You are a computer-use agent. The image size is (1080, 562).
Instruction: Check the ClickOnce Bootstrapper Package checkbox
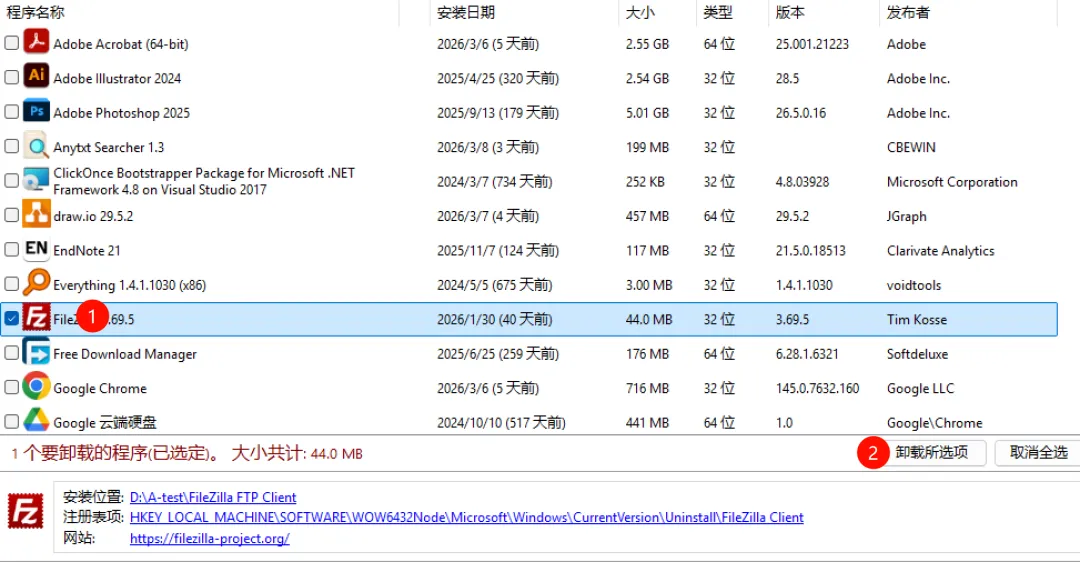12,180
